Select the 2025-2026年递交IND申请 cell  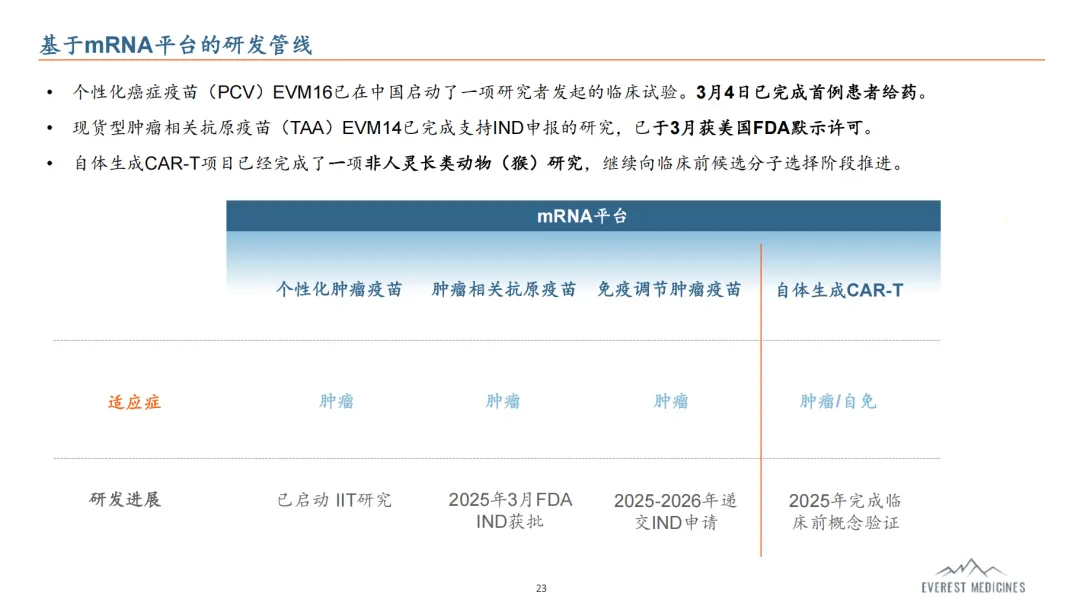click(675, 511)
